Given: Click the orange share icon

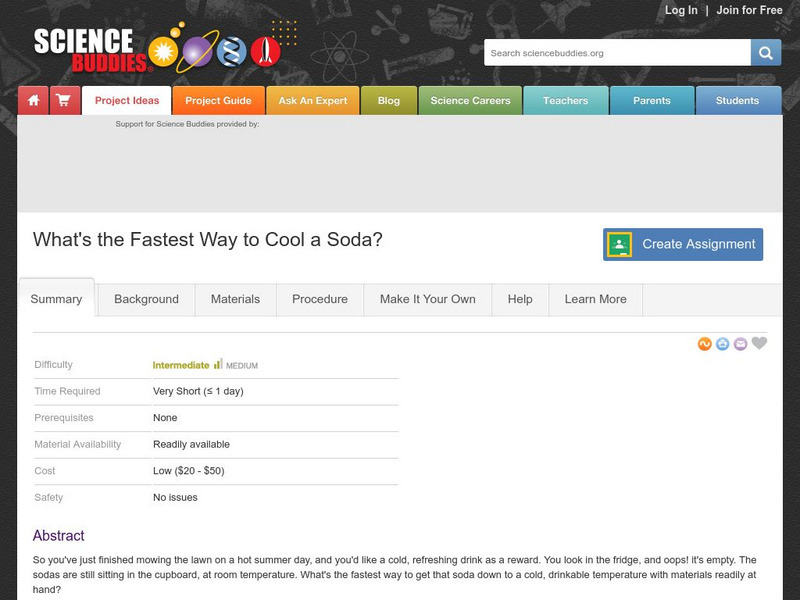Looking at the screenshot, I should 705,344.
